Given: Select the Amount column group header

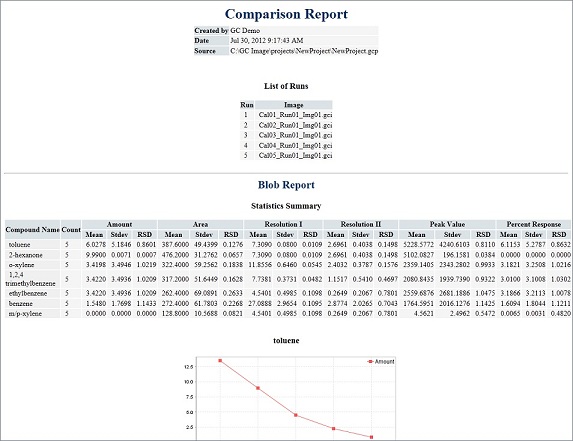Looking at the screenshot, I should click(x=119, y=224).
